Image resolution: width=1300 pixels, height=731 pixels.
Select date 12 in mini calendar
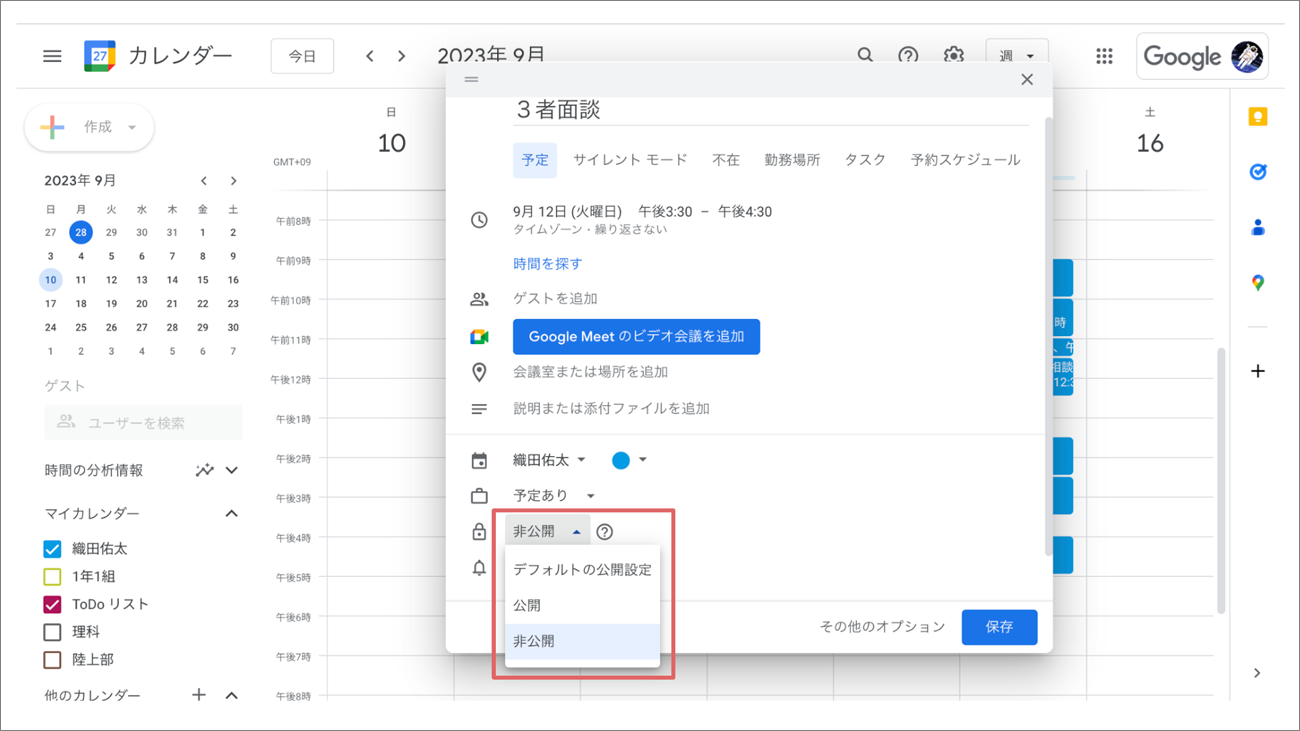tap(111, 280)
